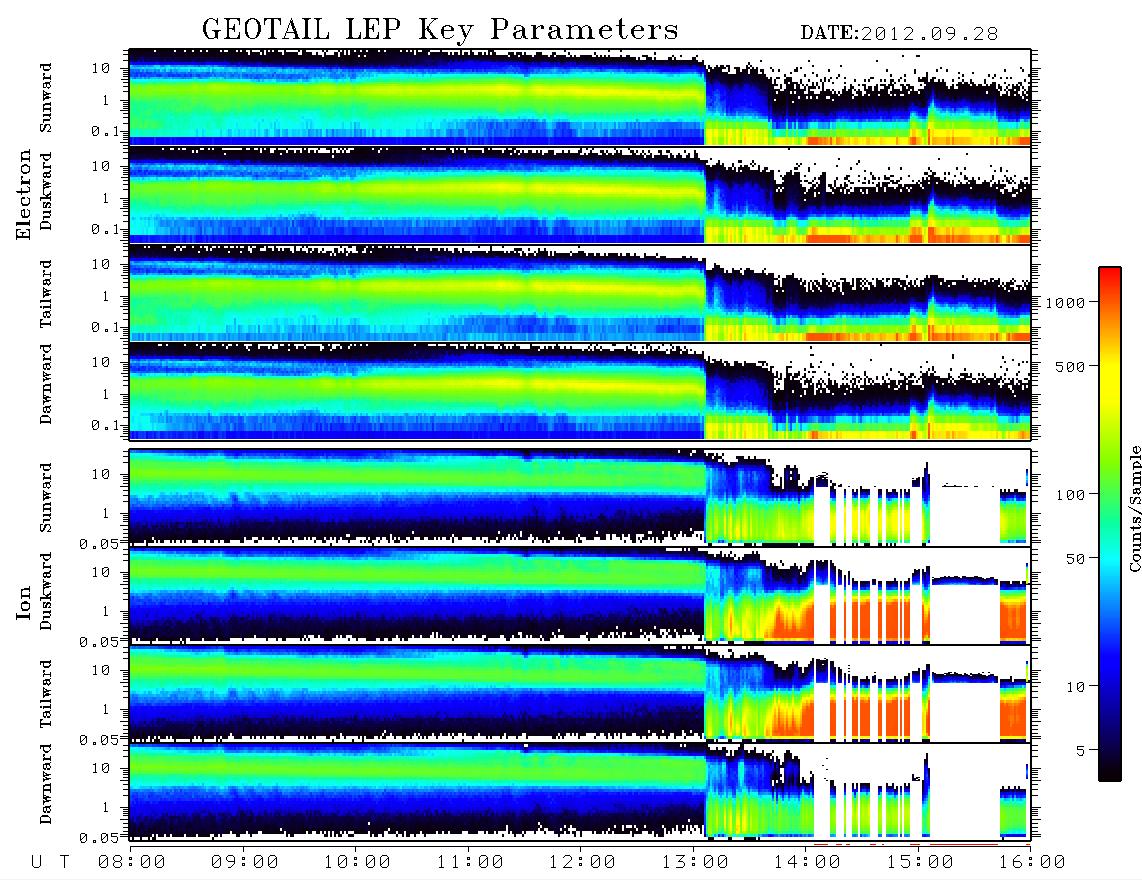Click the "15:00" time tick label
This screenshot has height=880, width=1142.
[920, 862]
